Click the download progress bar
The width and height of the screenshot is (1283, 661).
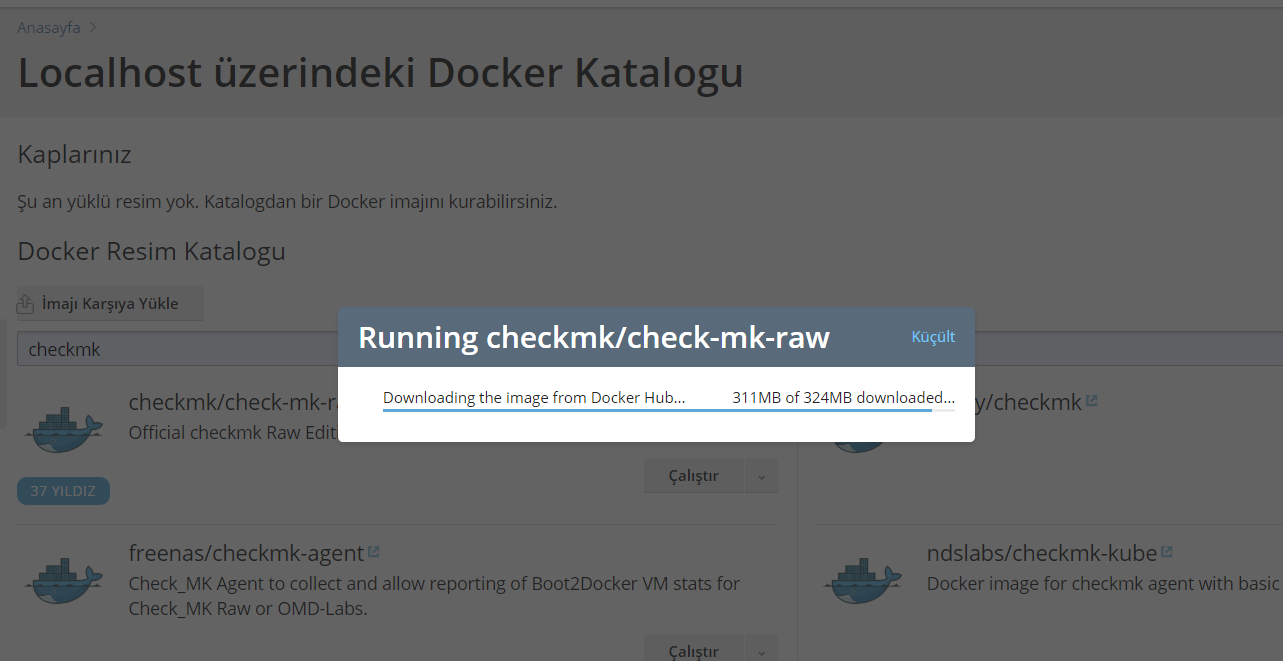click(668, 410)
